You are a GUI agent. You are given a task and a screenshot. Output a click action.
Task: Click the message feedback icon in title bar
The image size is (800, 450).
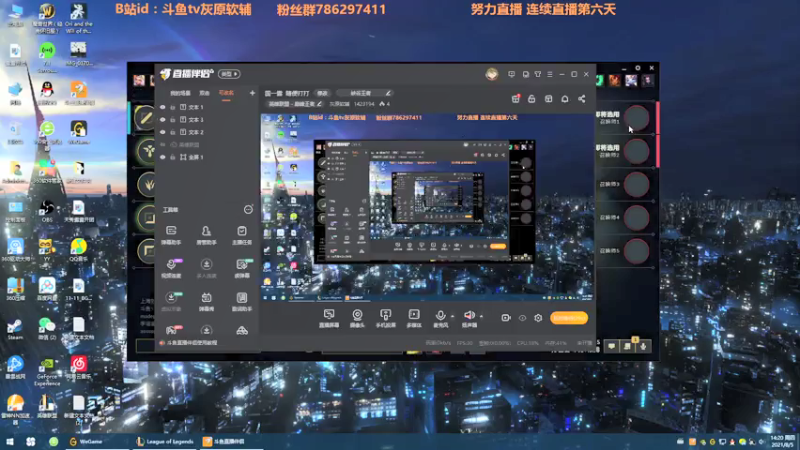coord(511,74)
